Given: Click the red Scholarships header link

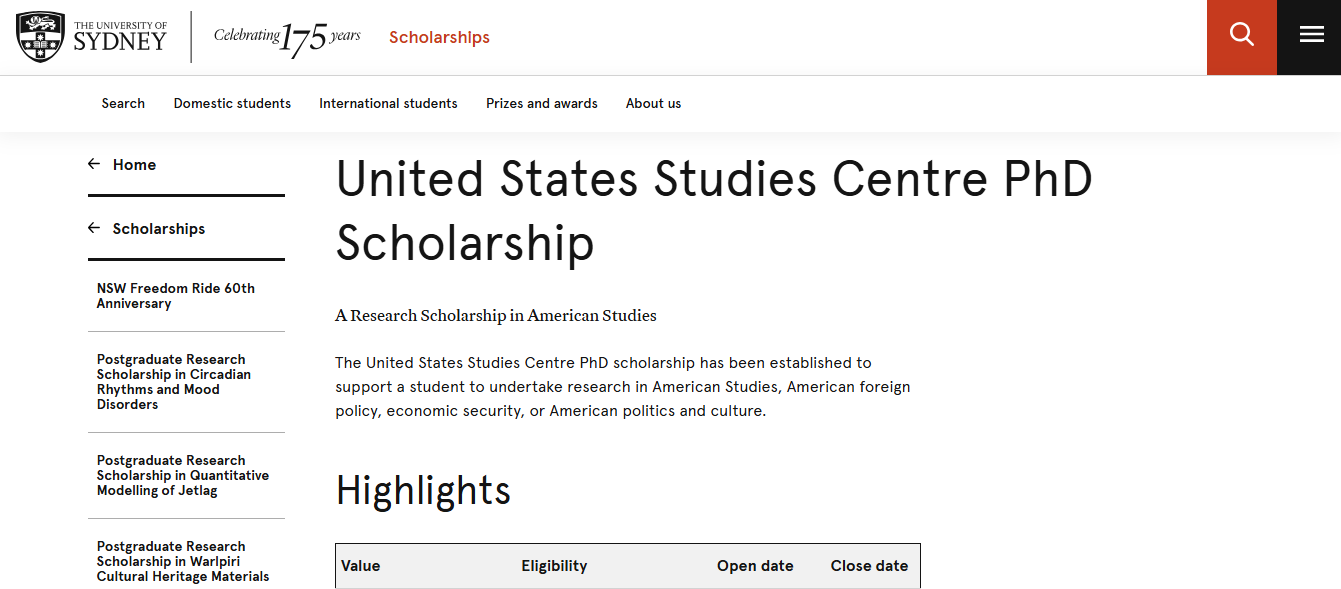Looking at the screenshot, I should 439,38.
